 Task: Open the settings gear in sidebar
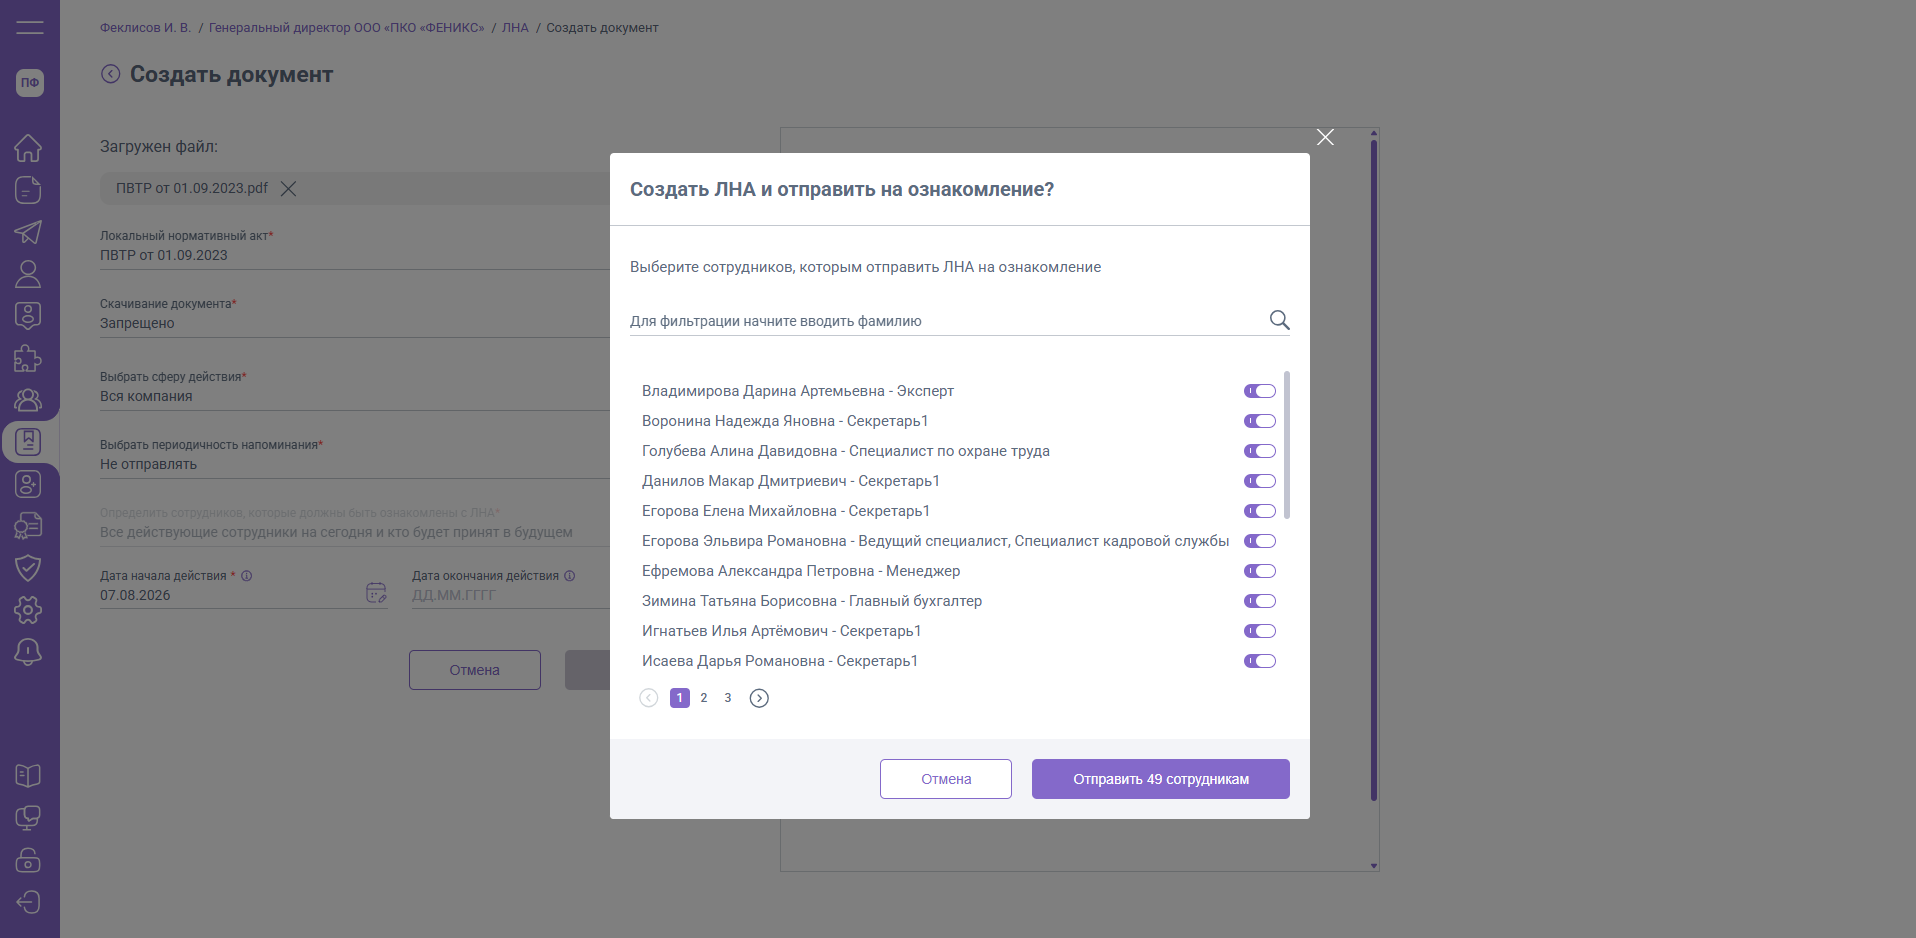pyautogui.click(x=28, y=609)
